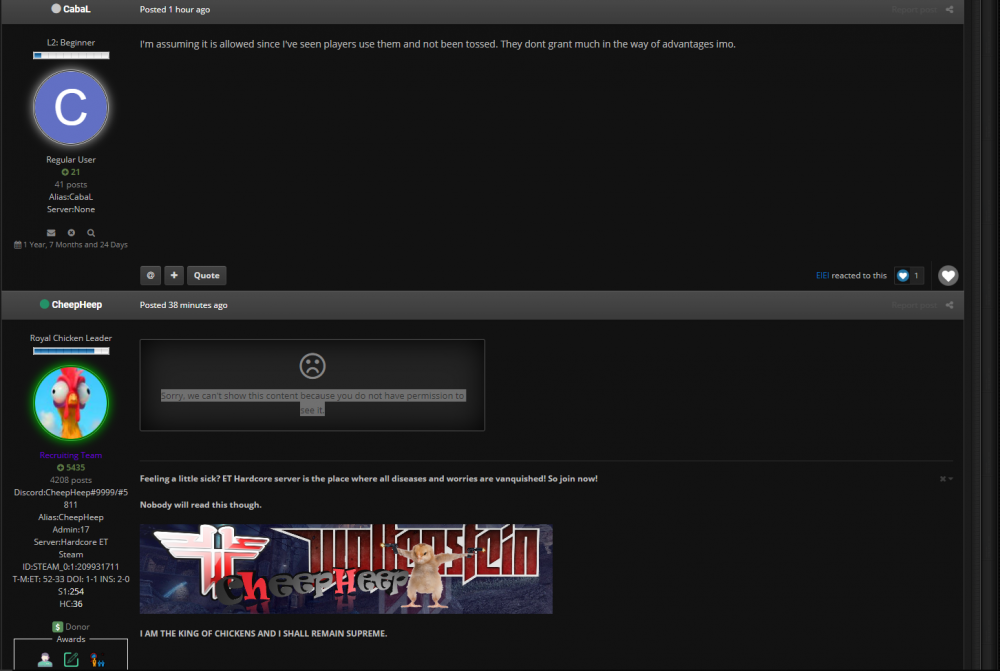Click the 'Regular User' label under CabaL

[x=71, y=160]
